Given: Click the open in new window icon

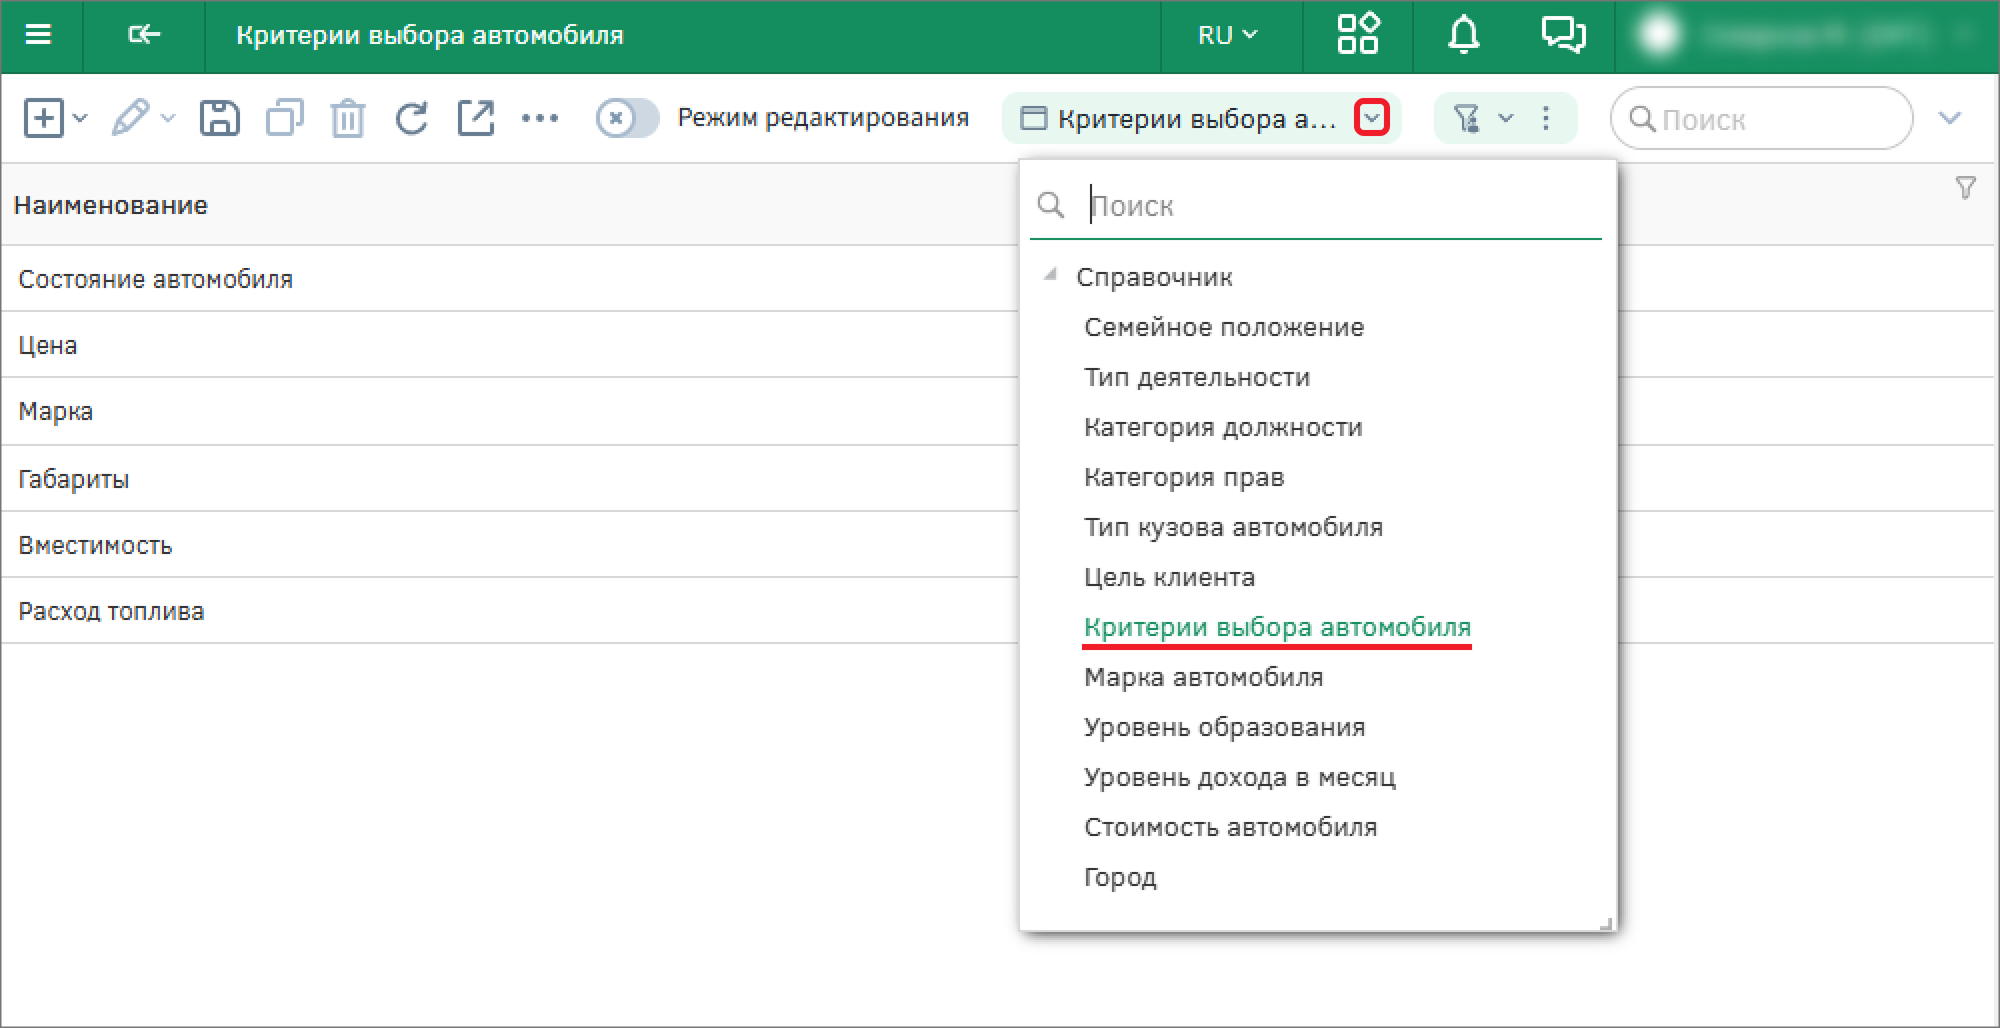Looking at the screenshot, I should (x=476, y=118).
